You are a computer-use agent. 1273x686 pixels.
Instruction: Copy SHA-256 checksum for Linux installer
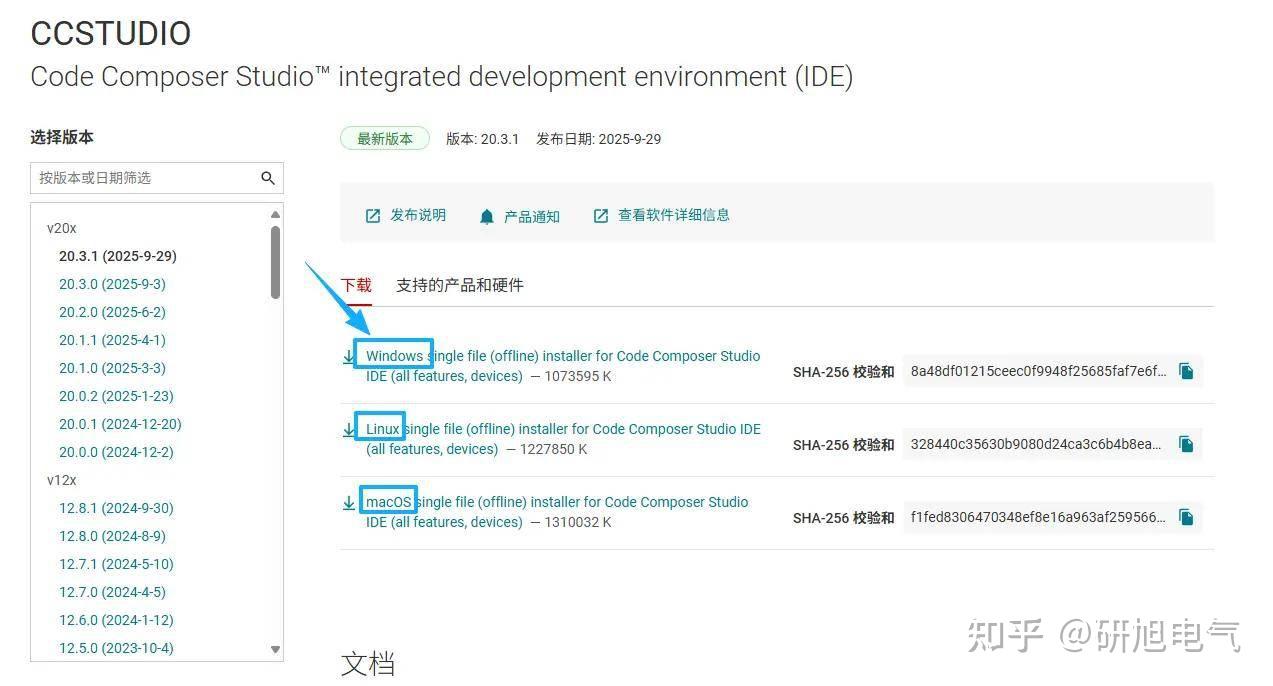click(1186, 444)
